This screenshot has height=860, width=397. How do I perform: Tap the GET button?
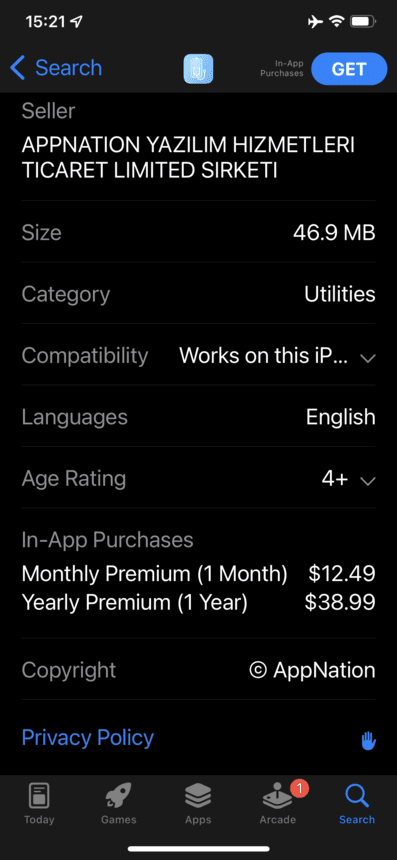click(x=349, y=69)
